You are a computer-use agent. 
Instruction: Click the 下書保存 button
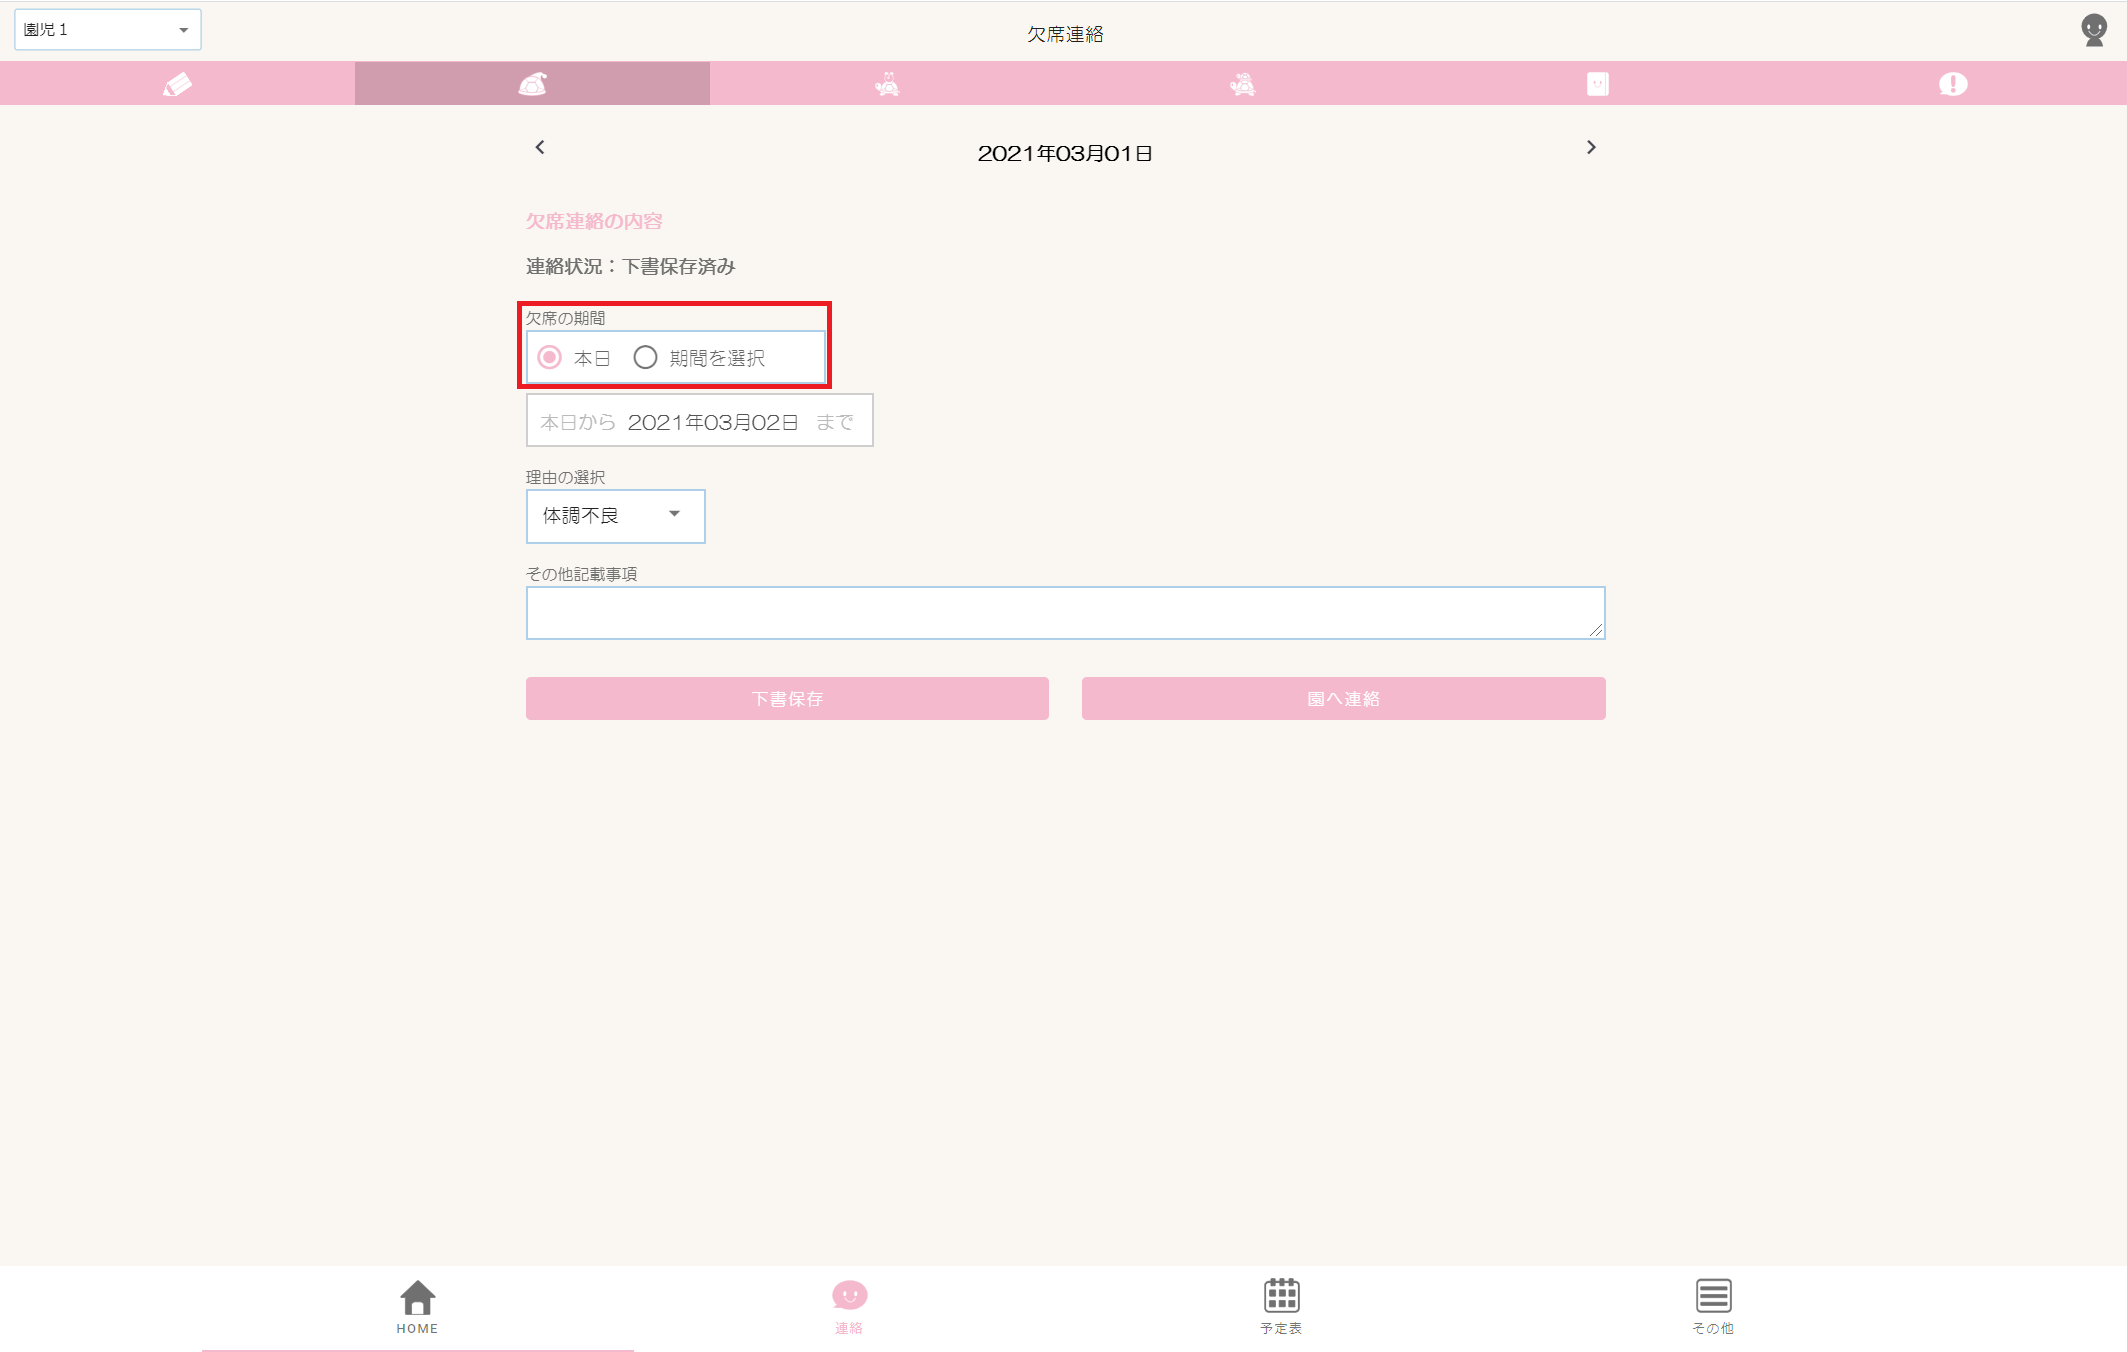(787, 698)
